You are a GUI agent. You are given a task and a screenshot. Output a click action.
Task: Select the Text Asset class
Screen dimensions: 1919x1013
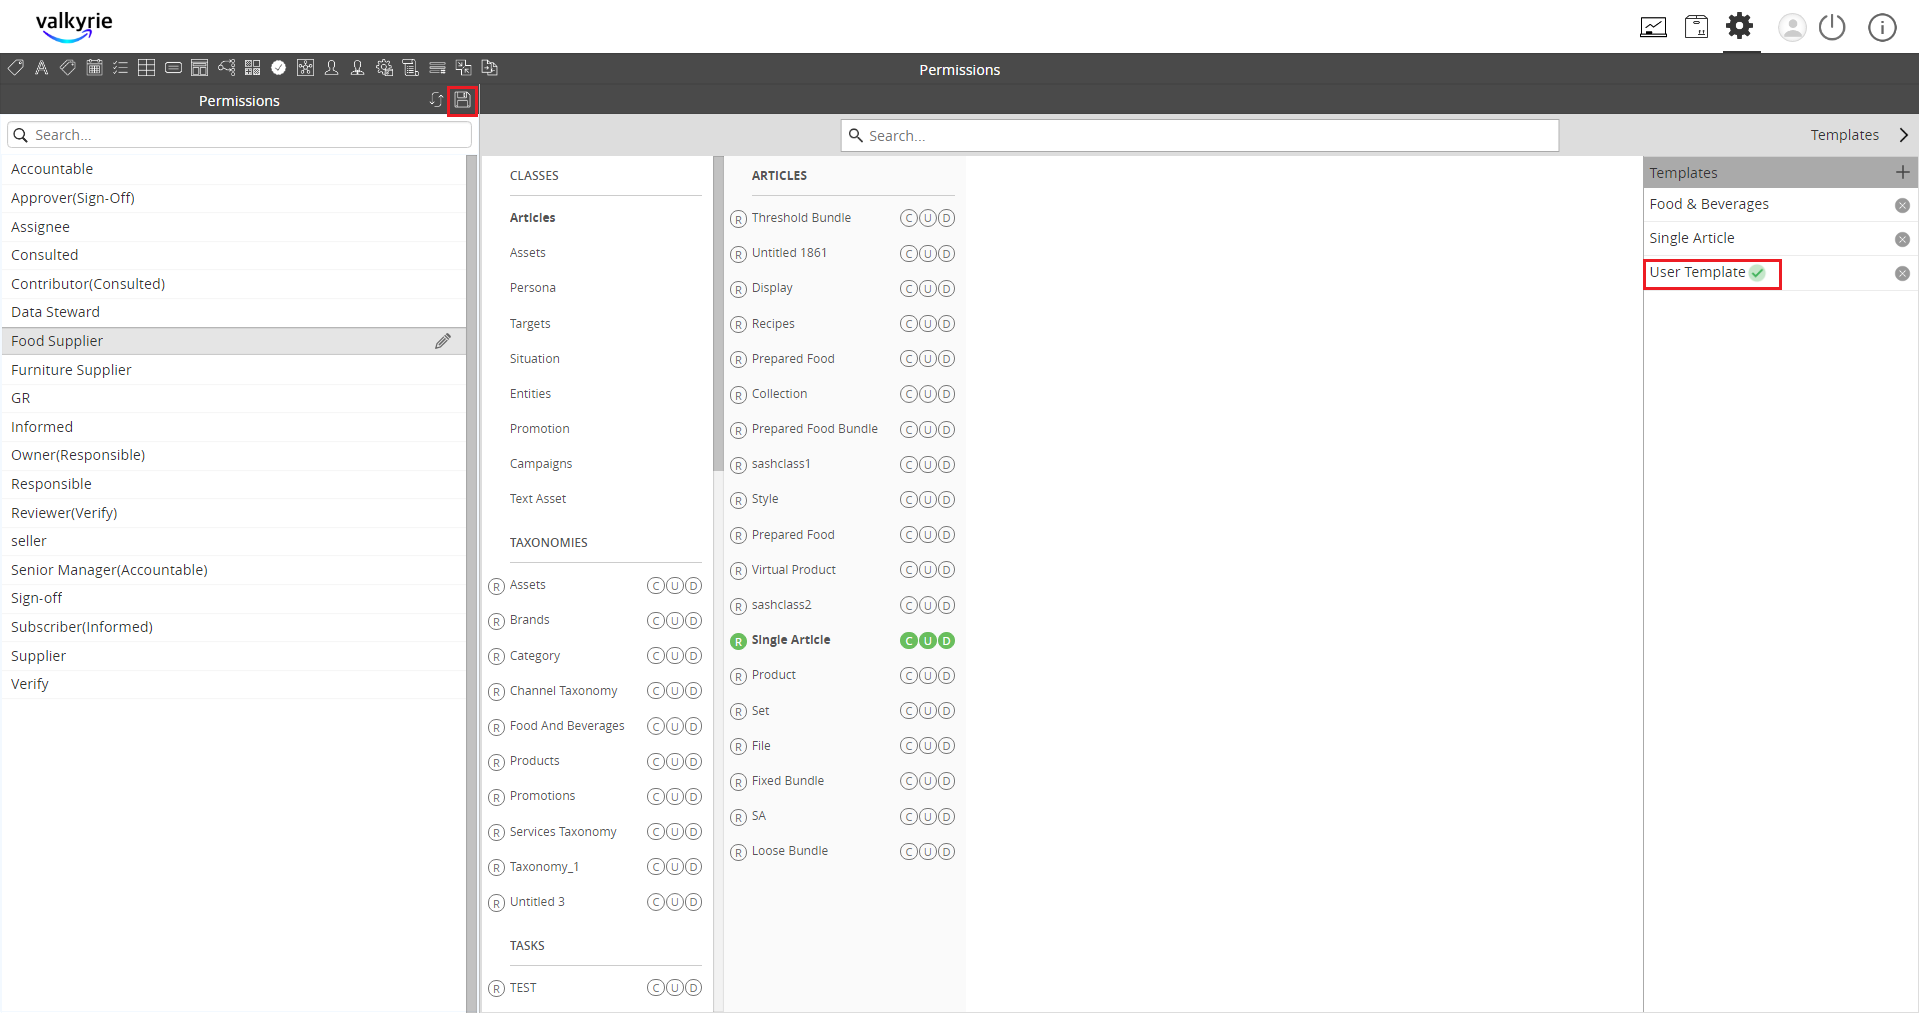[537, 499]
